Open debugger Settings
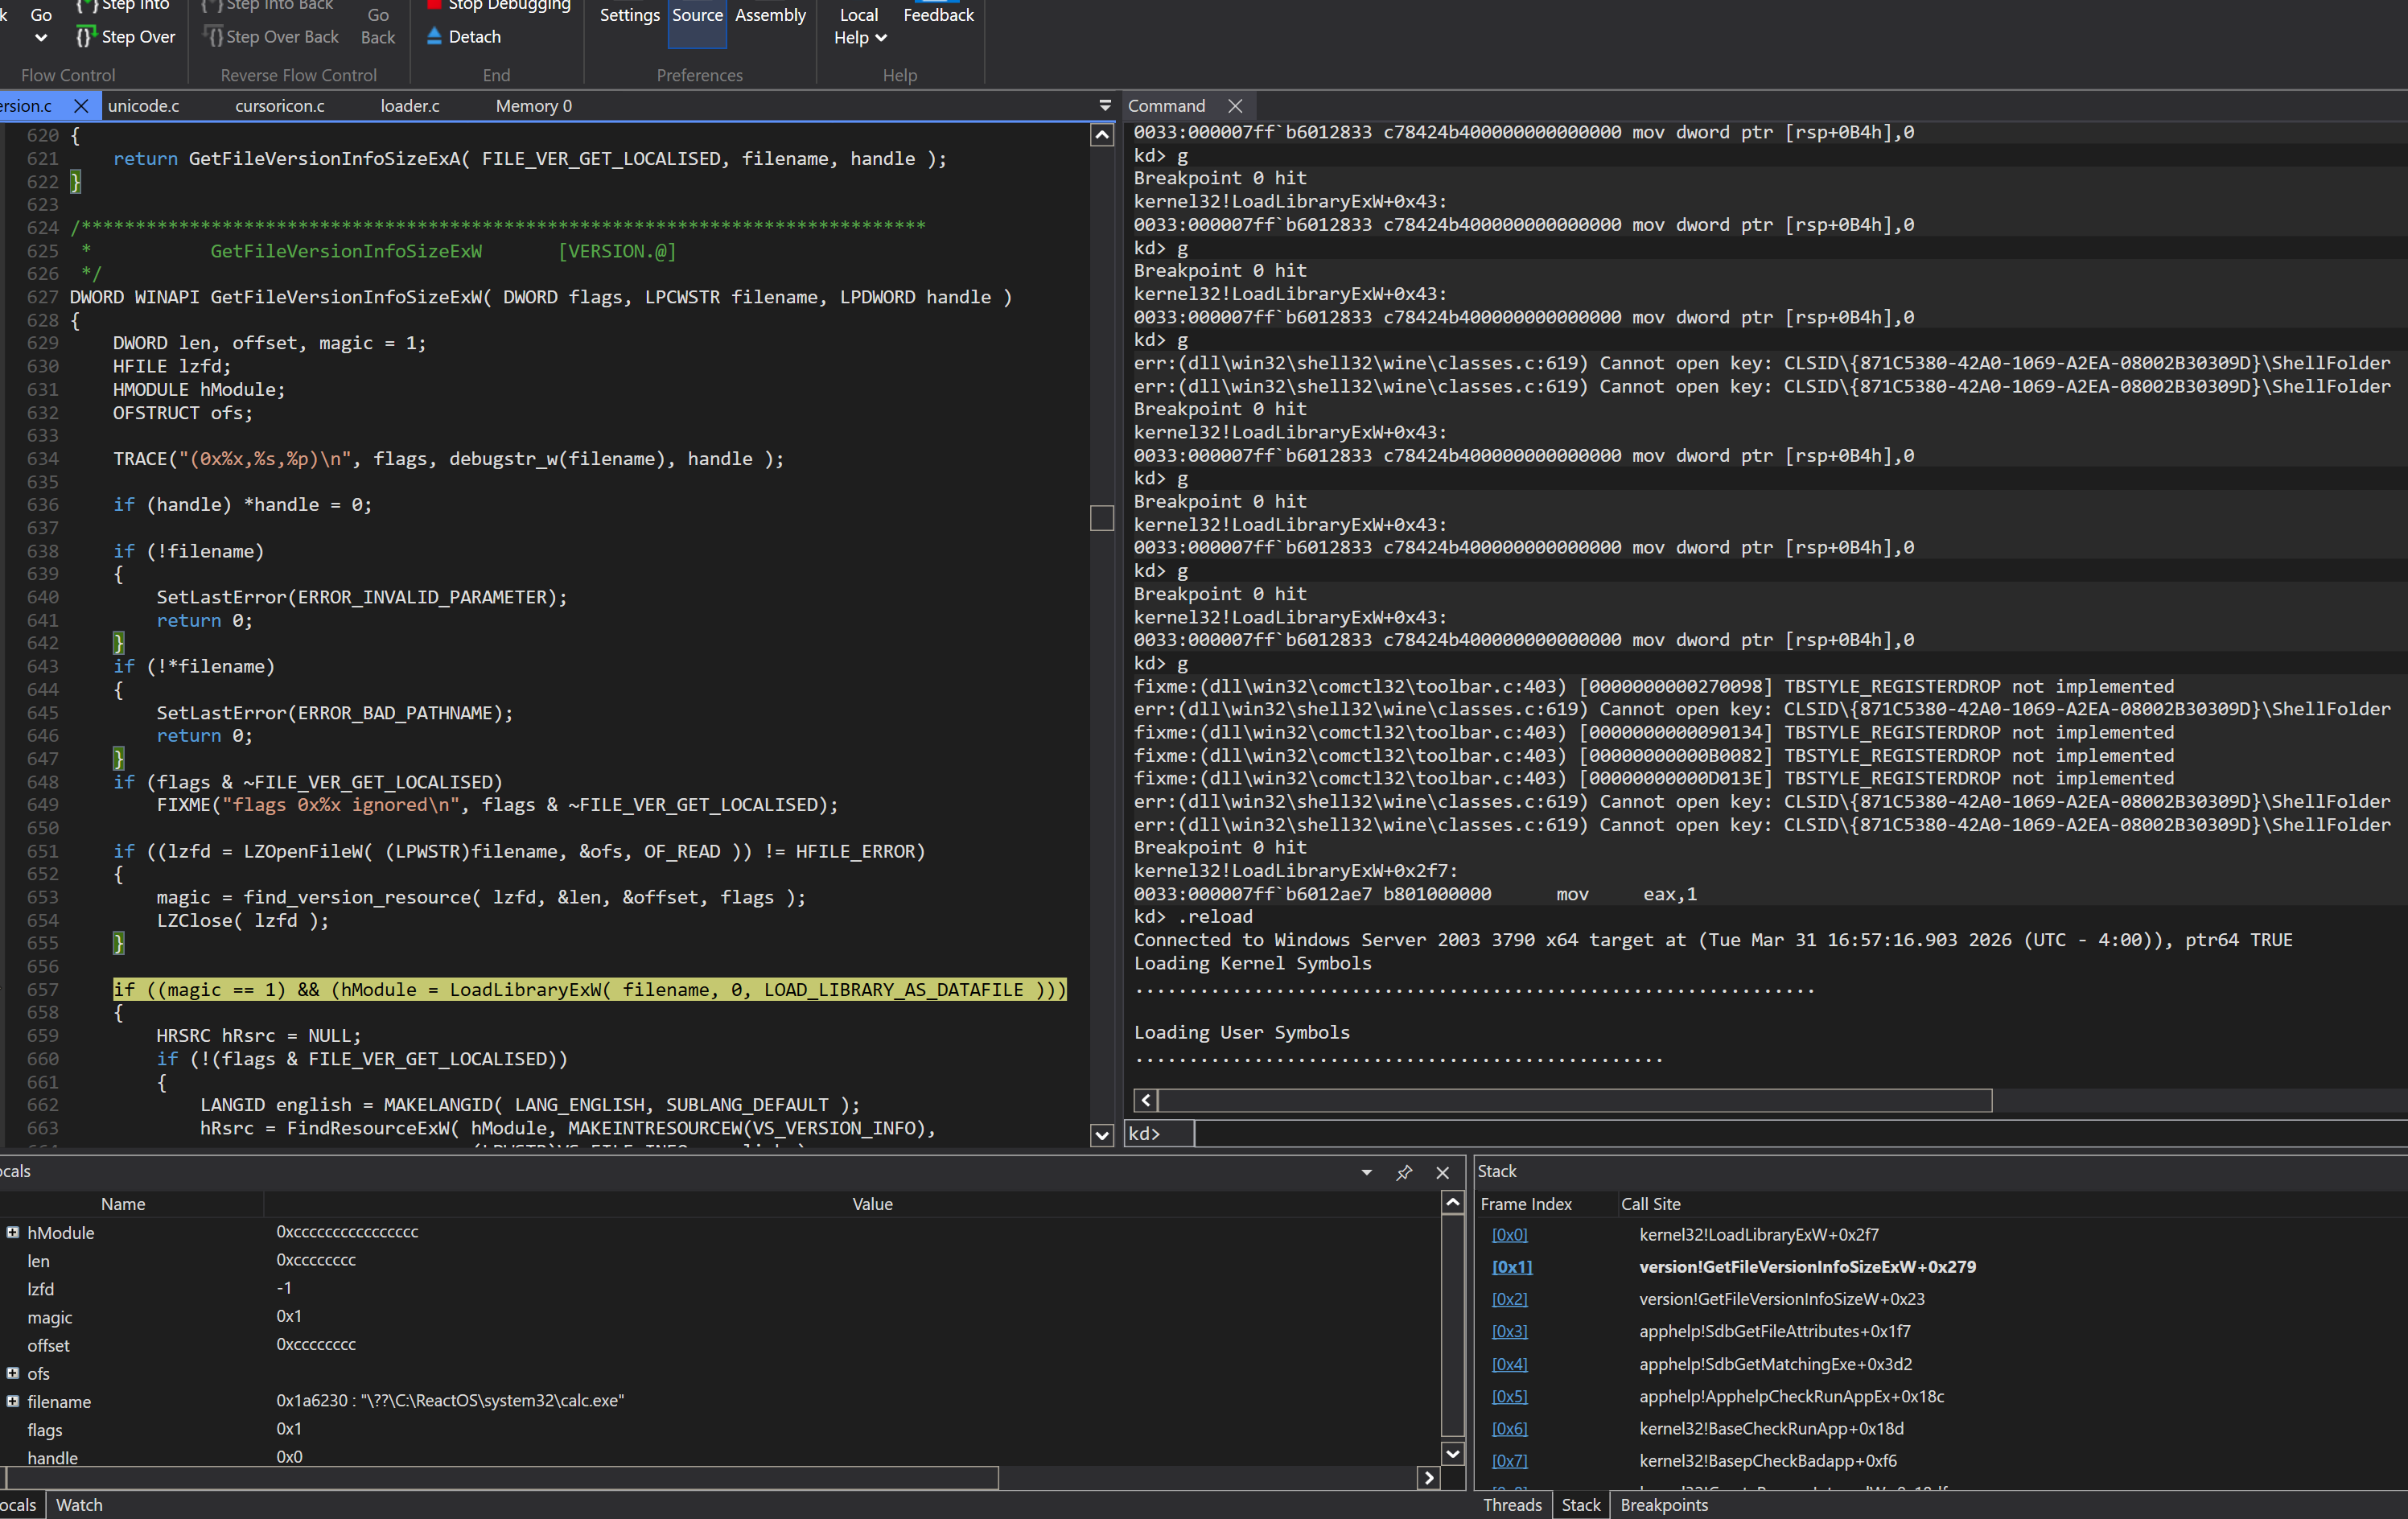 629,16
